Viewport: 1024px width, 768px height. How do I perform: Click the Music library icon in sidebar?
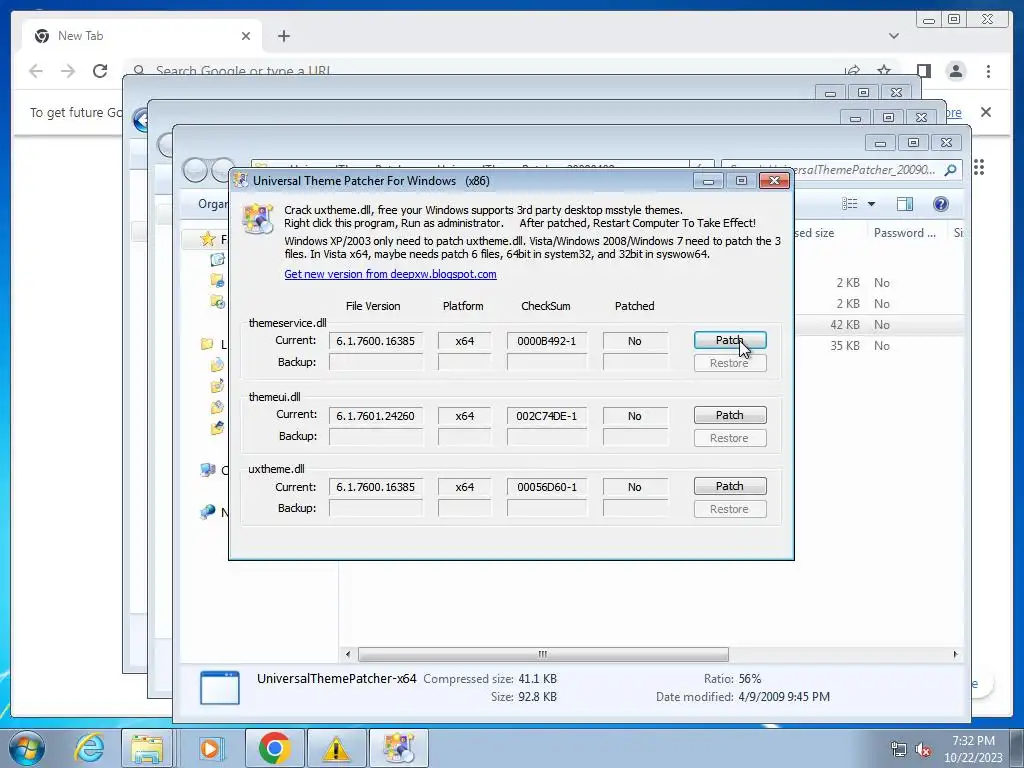[217, 385]
